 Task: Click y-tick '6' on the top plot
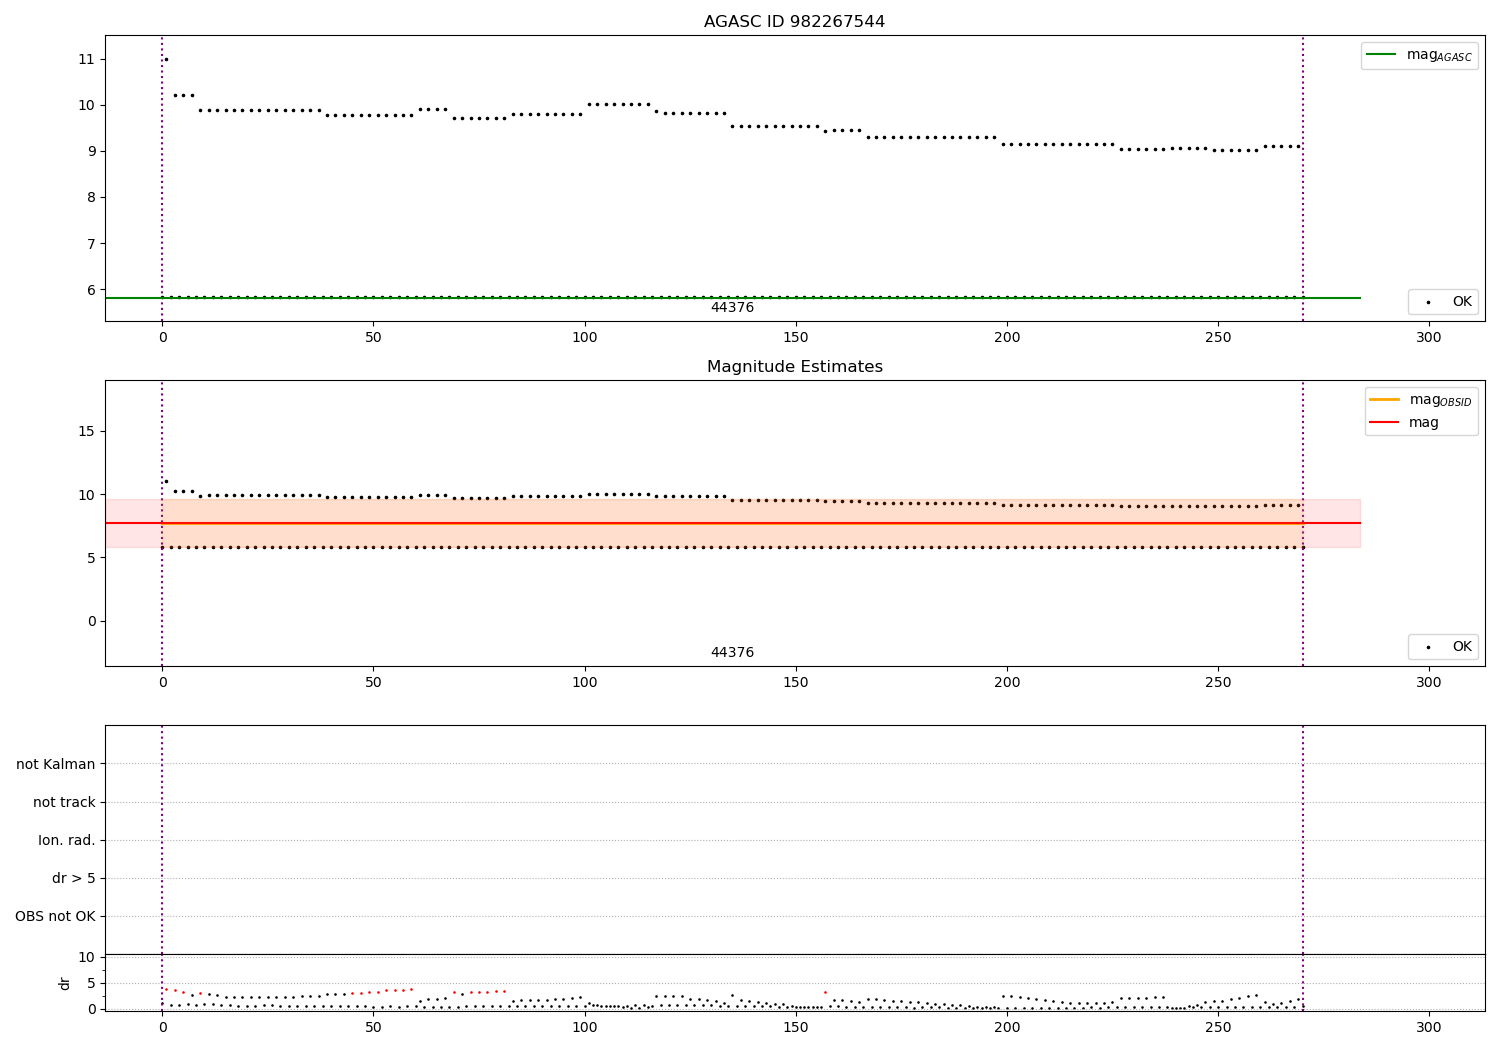pos(91,289)
